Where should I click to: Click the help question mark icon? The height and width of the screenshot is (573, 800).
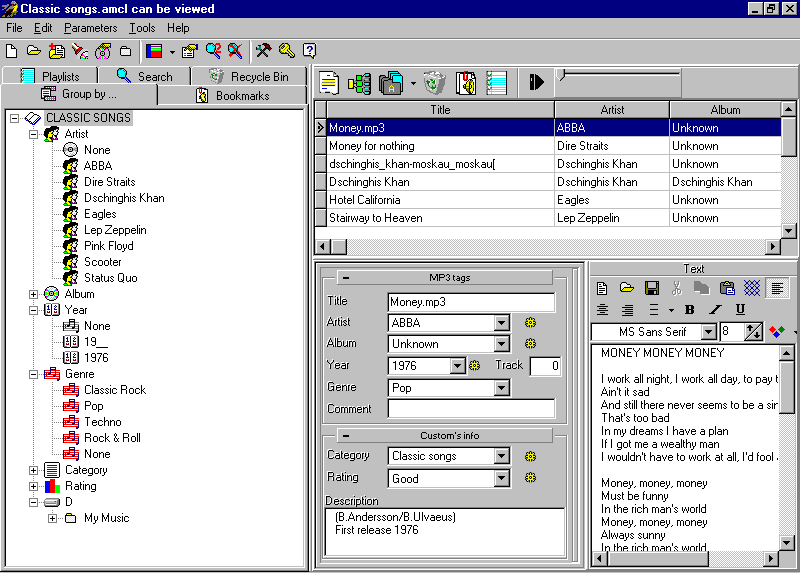[x=309, y=51]
